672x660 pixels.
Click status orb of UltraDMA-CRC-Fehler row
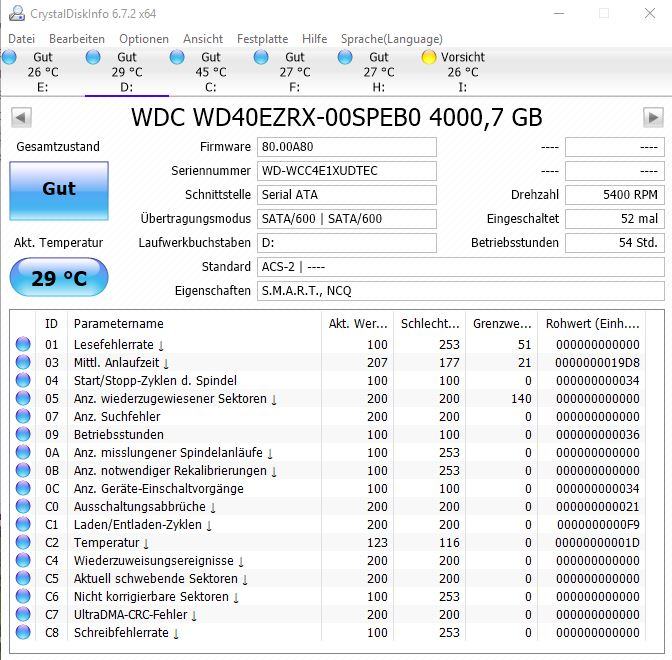[x=23, y=614]
